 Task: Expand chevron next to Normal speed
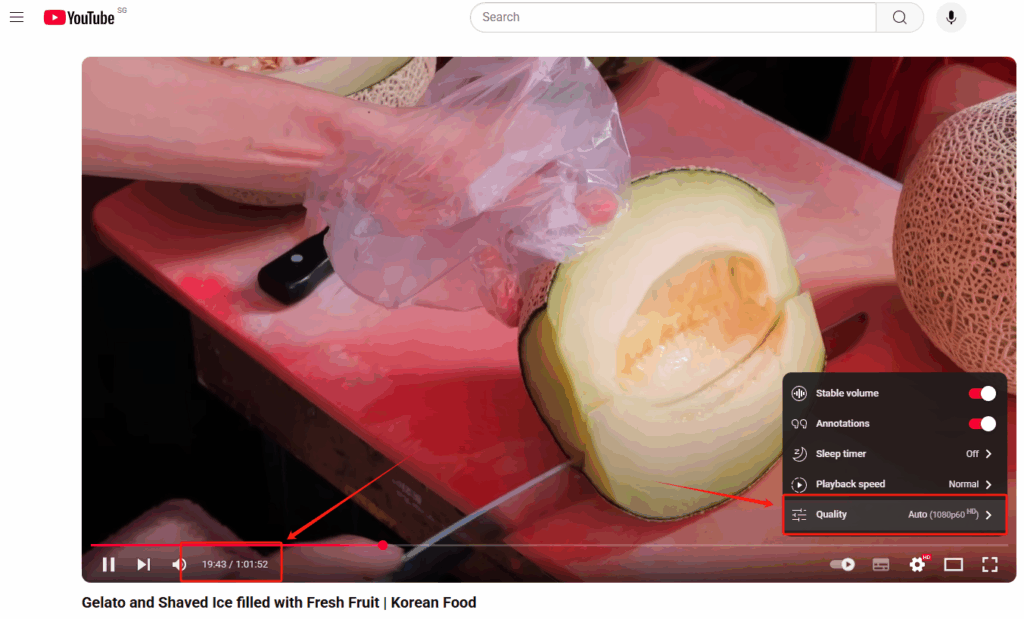tap(989, 484)
